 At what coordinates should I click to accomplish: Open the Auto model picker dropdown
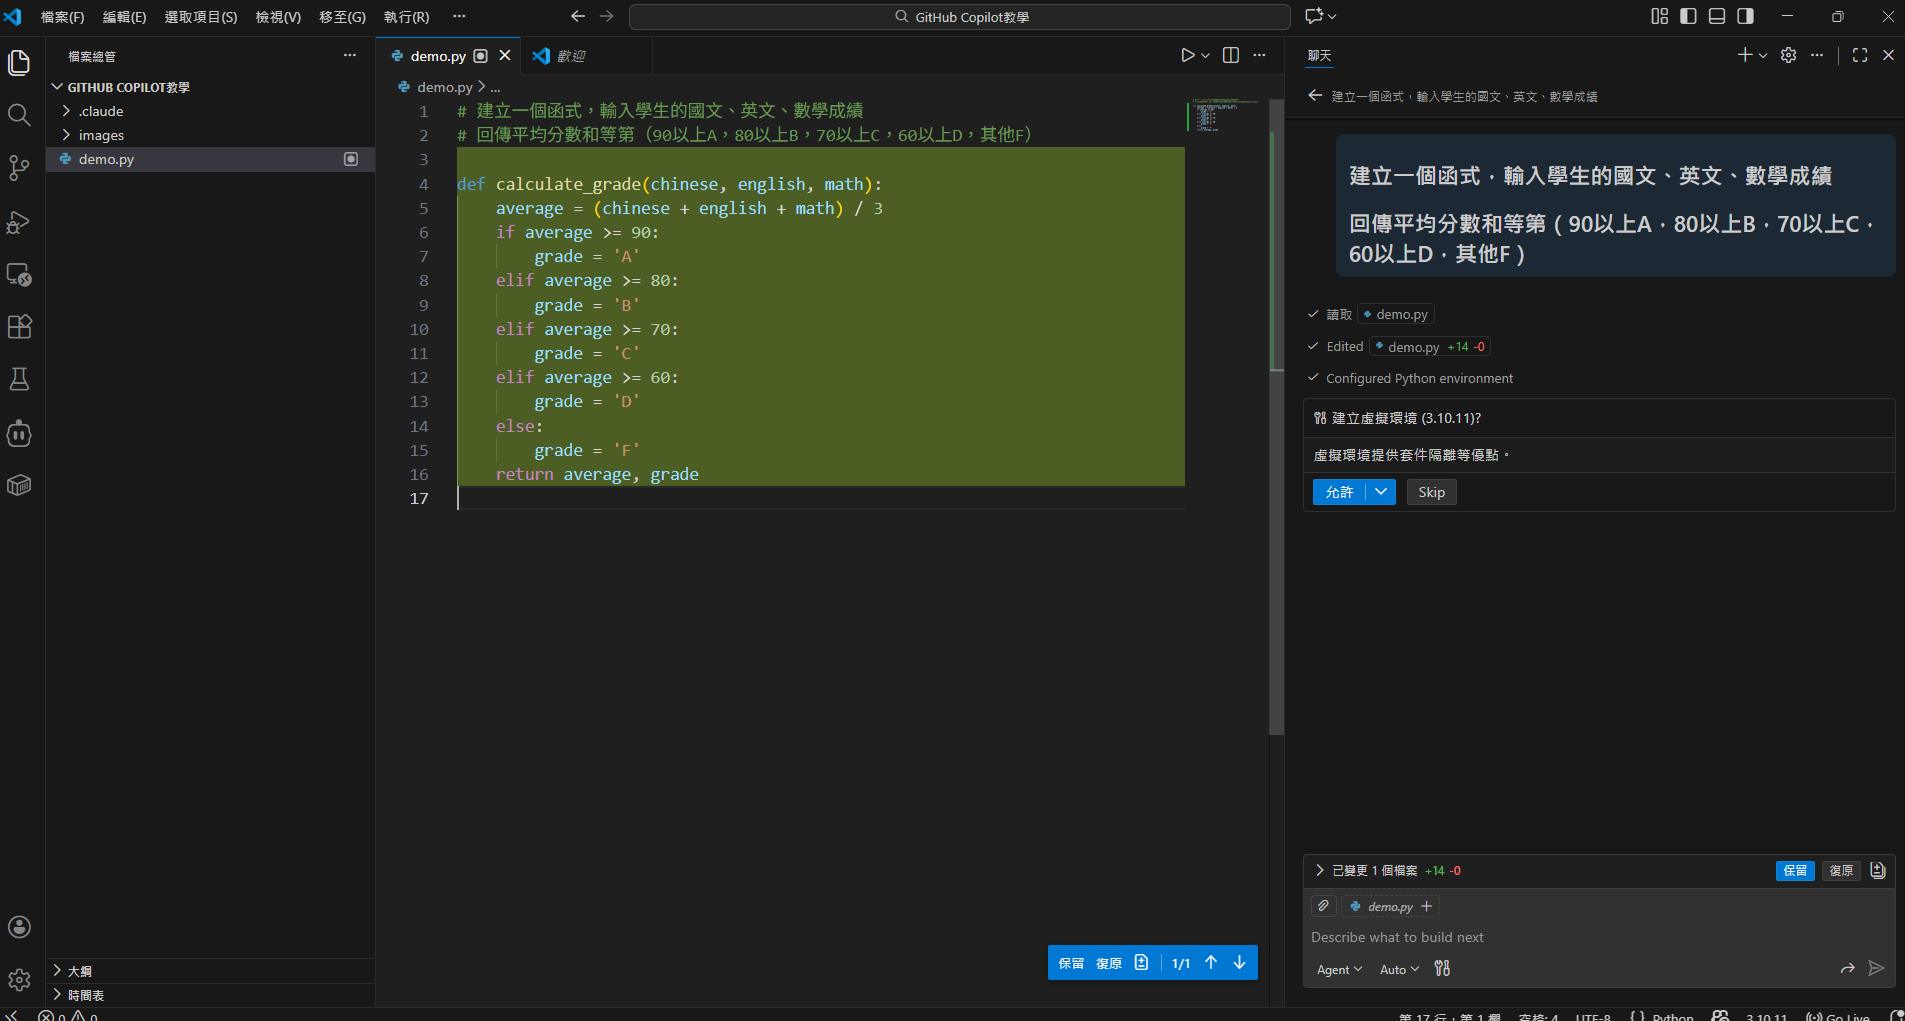click(x=1399, y=969)
